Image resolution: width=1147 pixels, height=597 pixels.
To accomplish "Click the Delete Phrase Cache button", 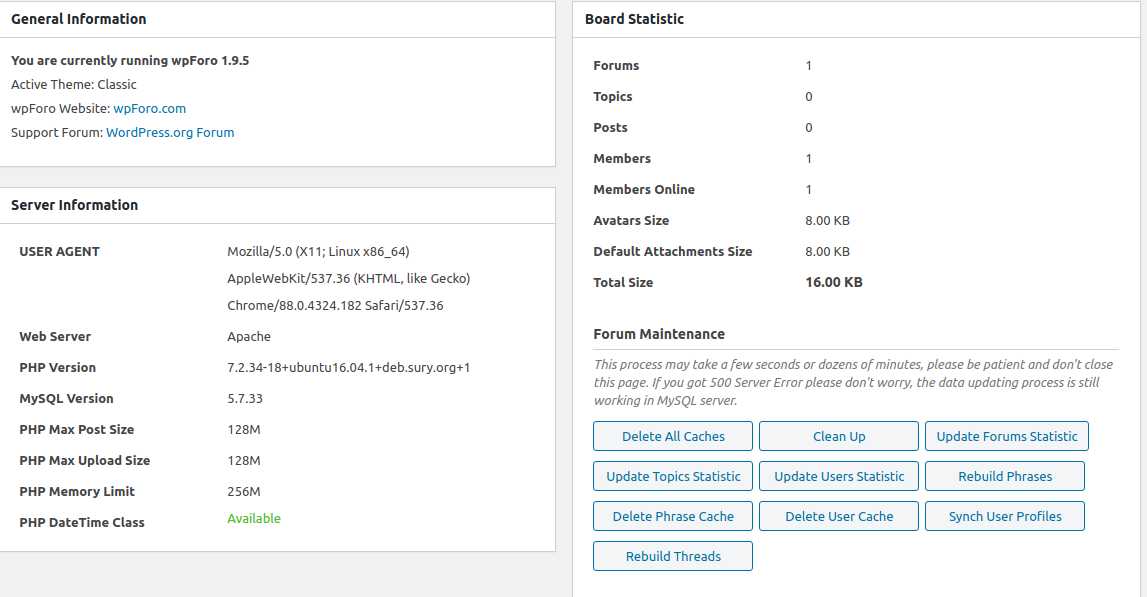I will [x=673, y=517].
